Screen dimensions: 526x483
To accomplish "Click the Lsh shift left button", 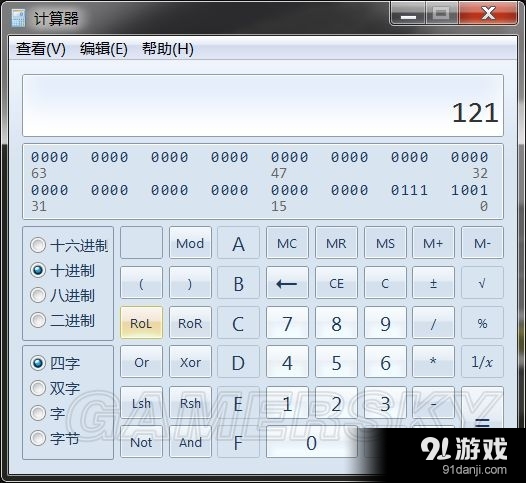I will point(141,402).
